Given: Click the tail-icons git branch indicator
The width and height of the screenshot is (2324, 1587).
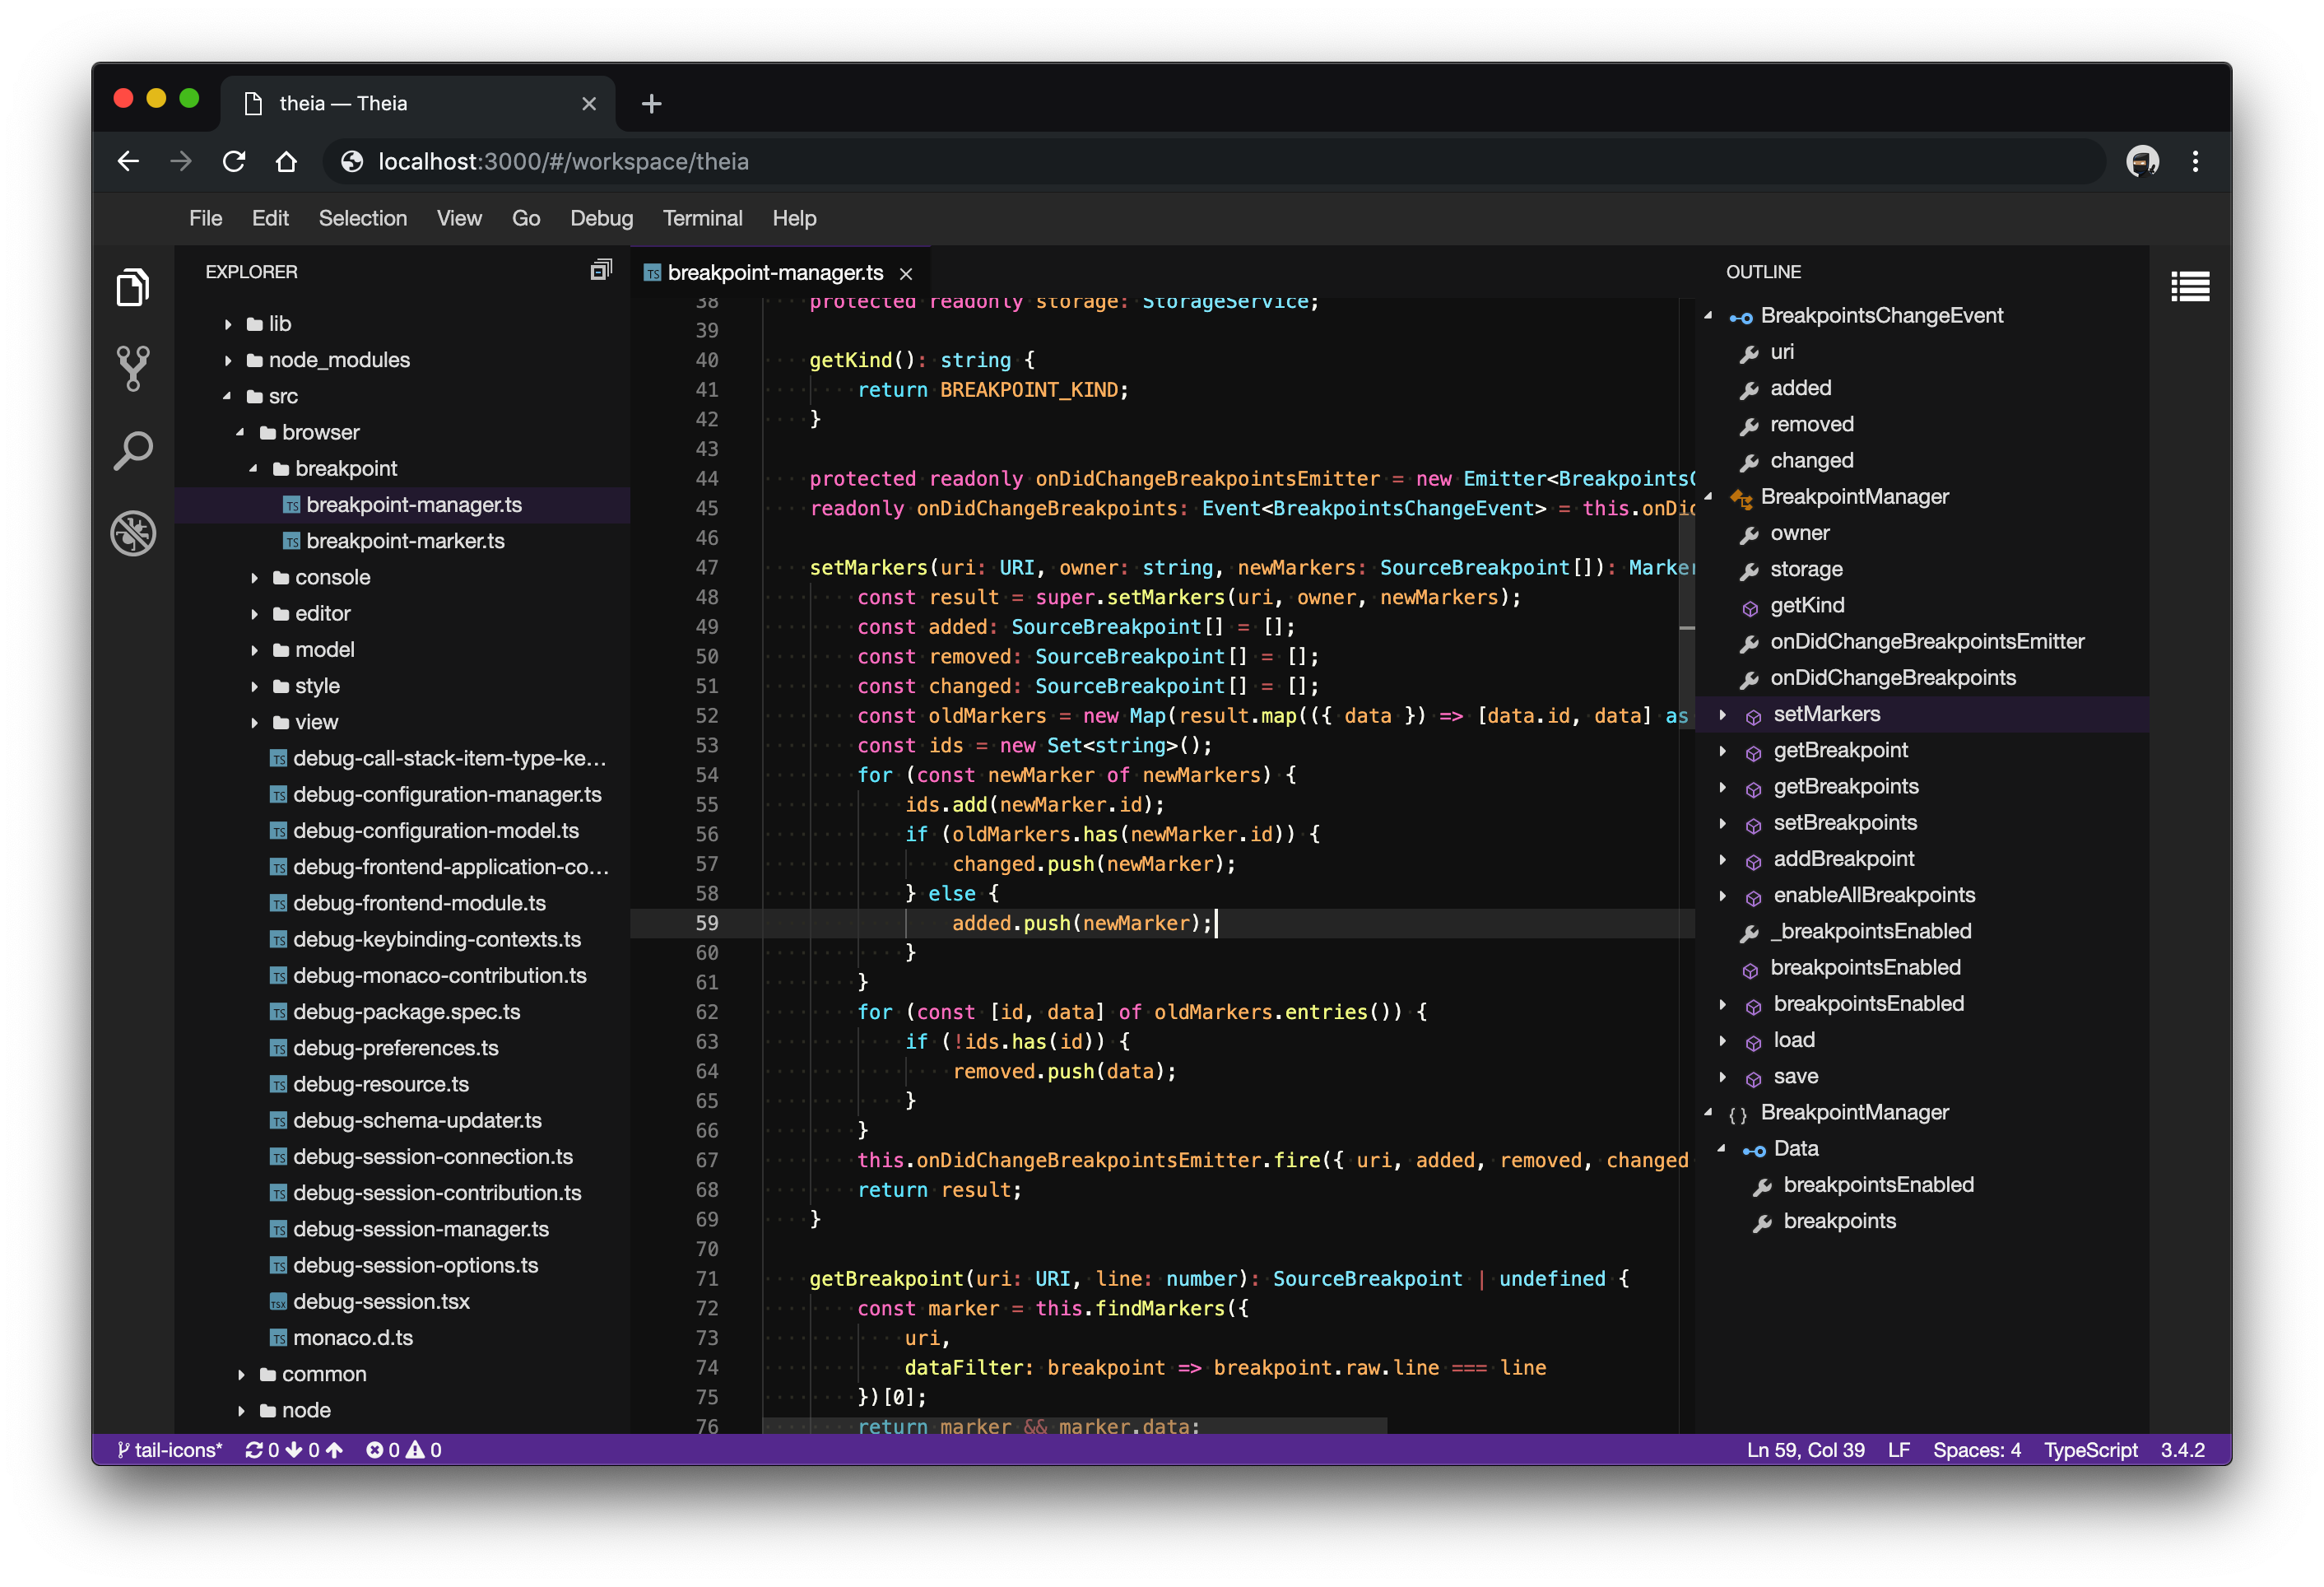Looking at the screenshot, I should tap(170, 1449).
